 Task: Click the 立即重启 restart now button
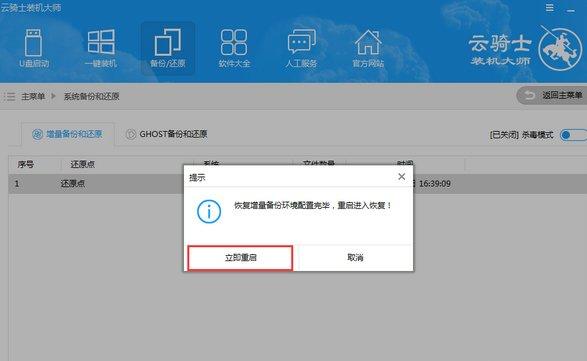click(240, 258)
